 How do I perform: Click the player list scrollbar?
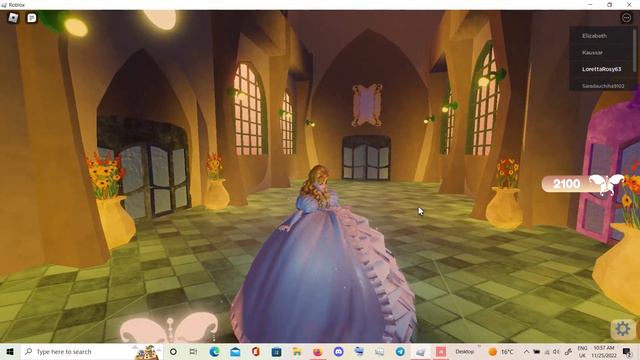pyautogui.click(x=634, y=51)
